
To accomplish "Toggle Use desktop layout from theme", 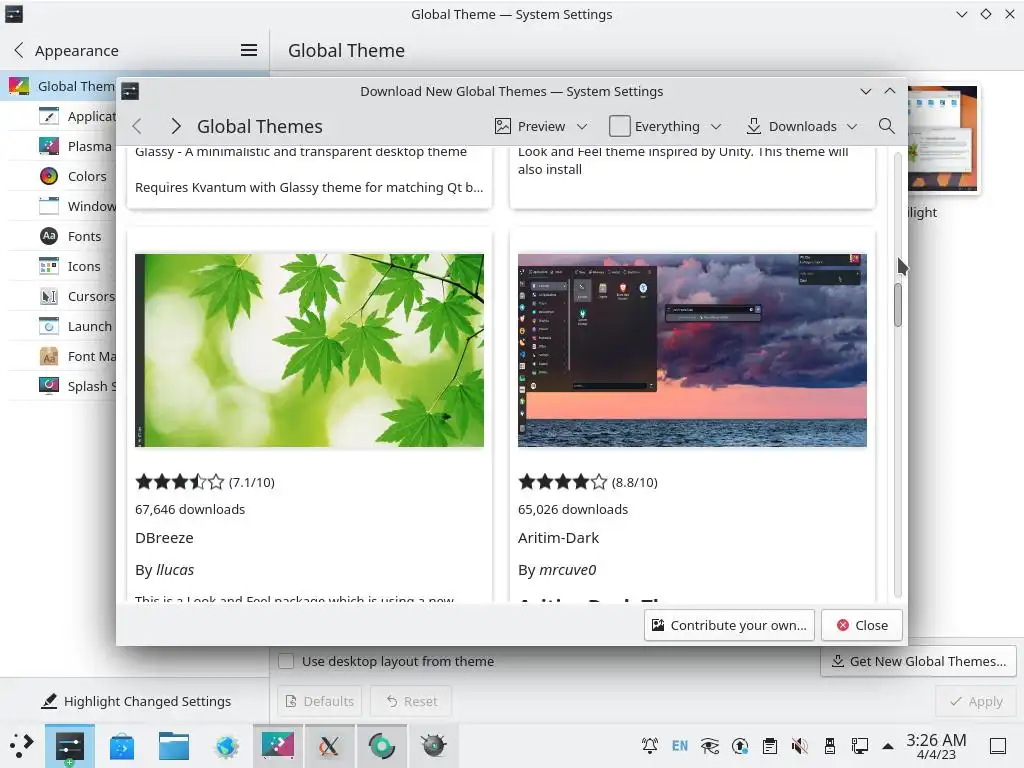I will (x=286, y=662).
